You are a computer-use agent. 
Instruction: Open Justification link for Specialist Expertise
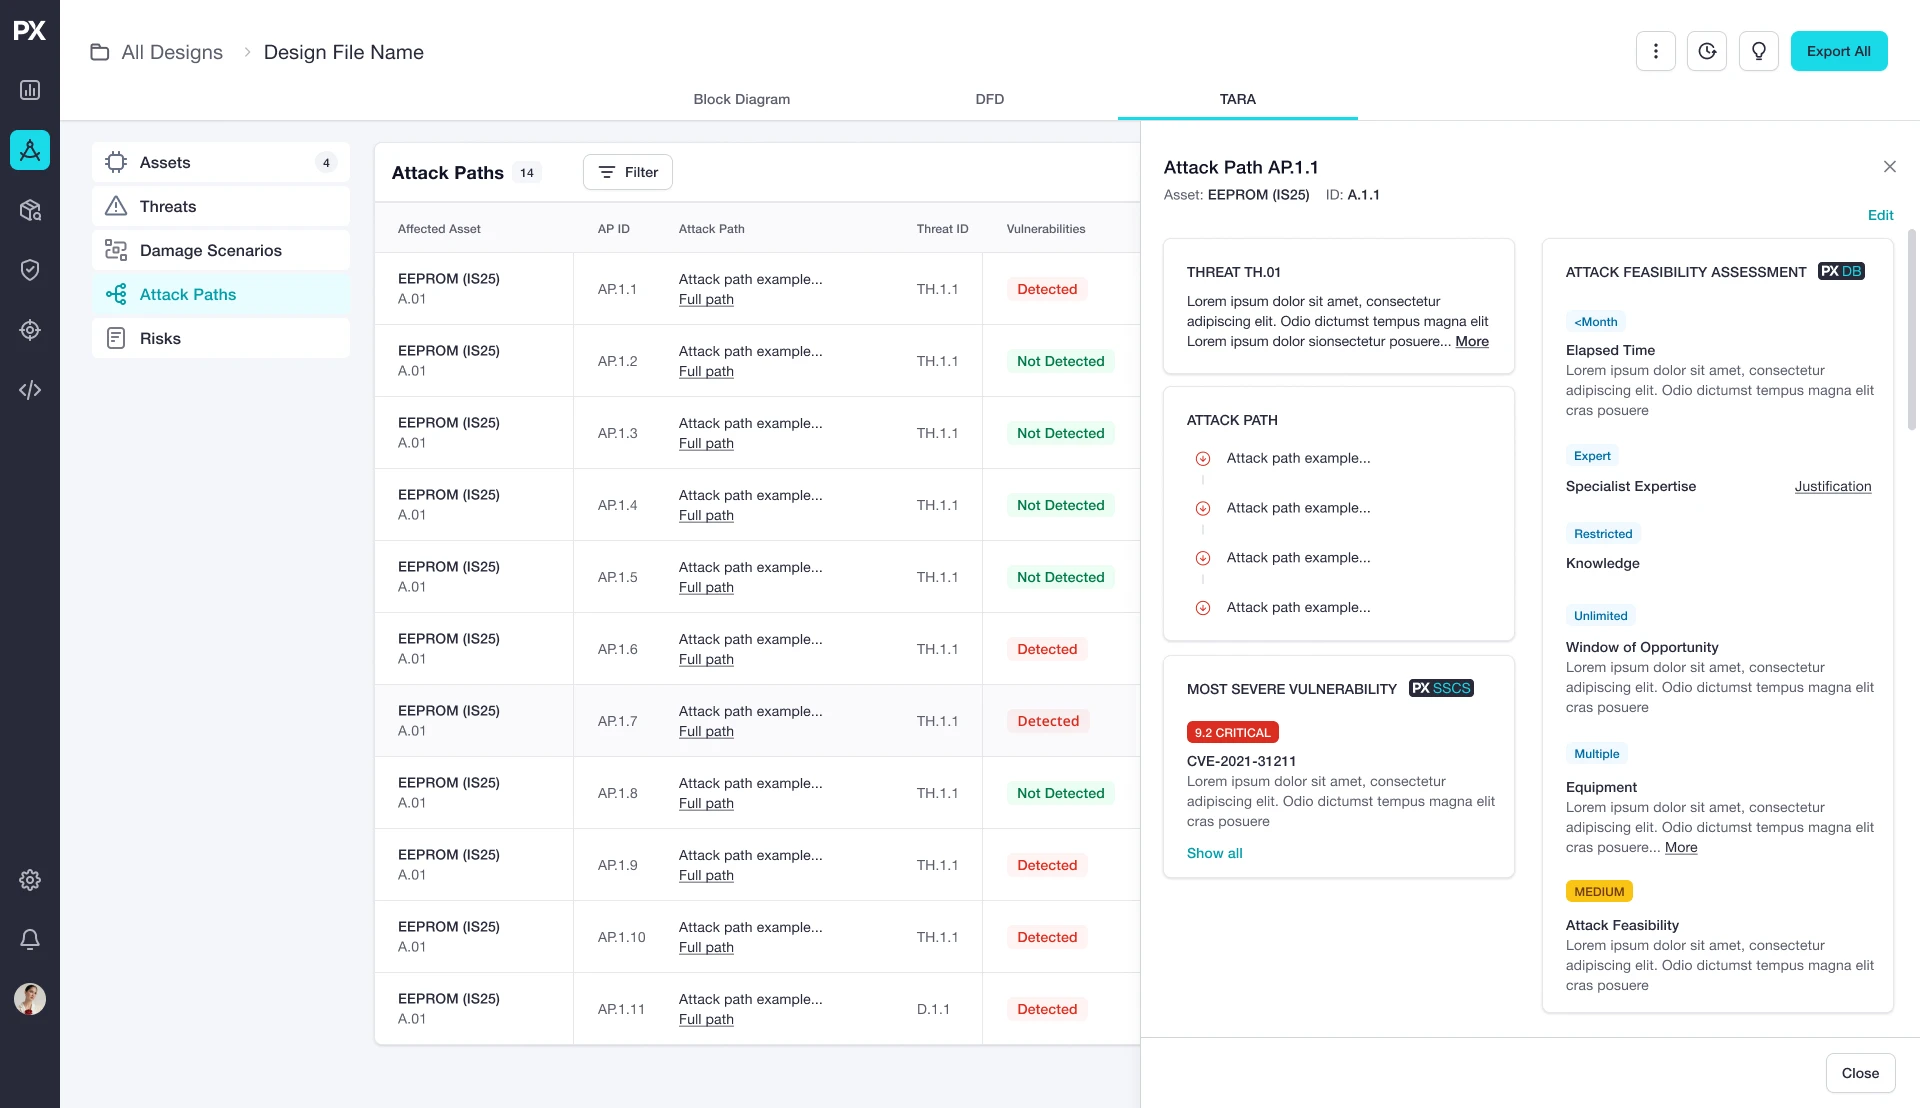click(x=1833, y=486)
